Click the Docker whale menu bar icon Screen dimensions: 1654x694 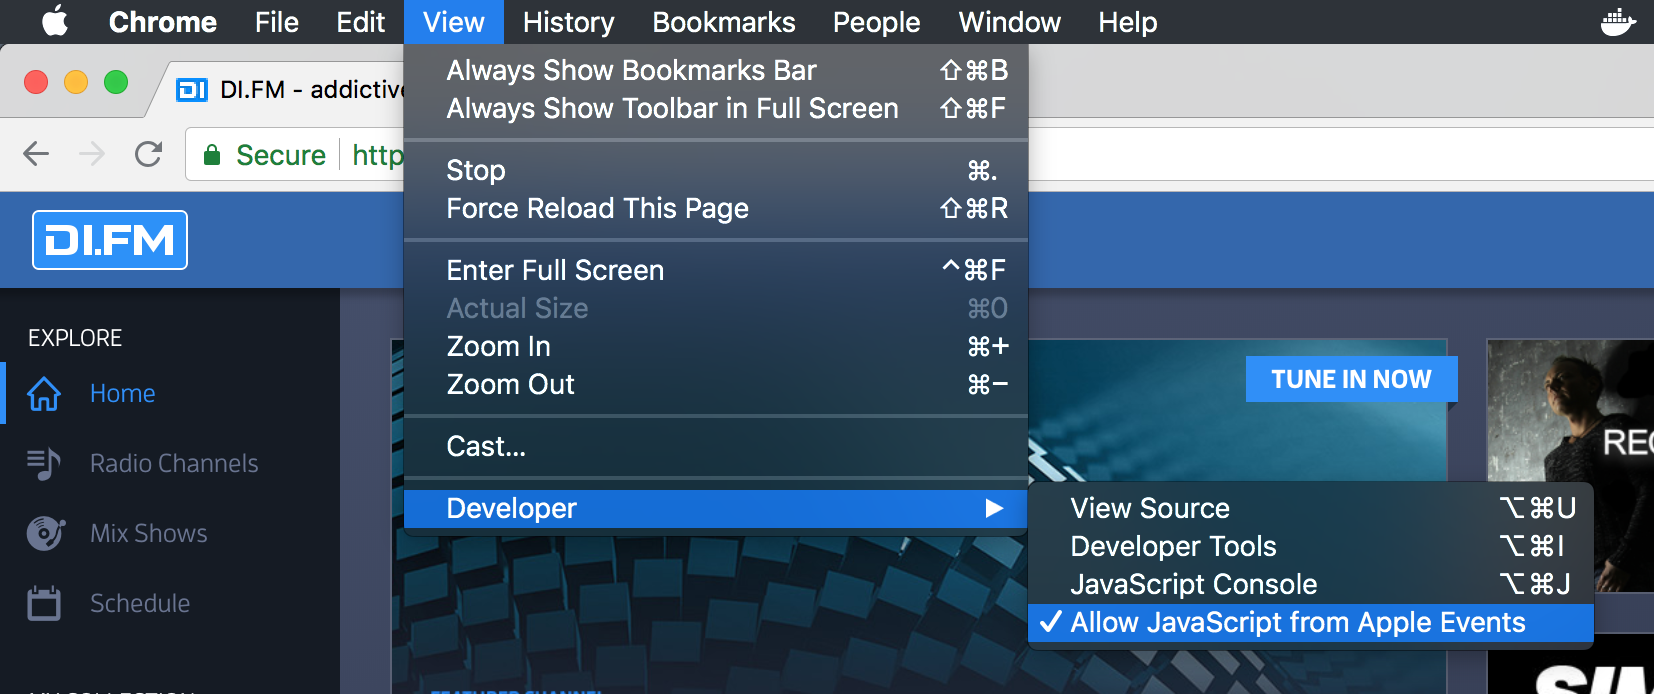[1617, 22]
